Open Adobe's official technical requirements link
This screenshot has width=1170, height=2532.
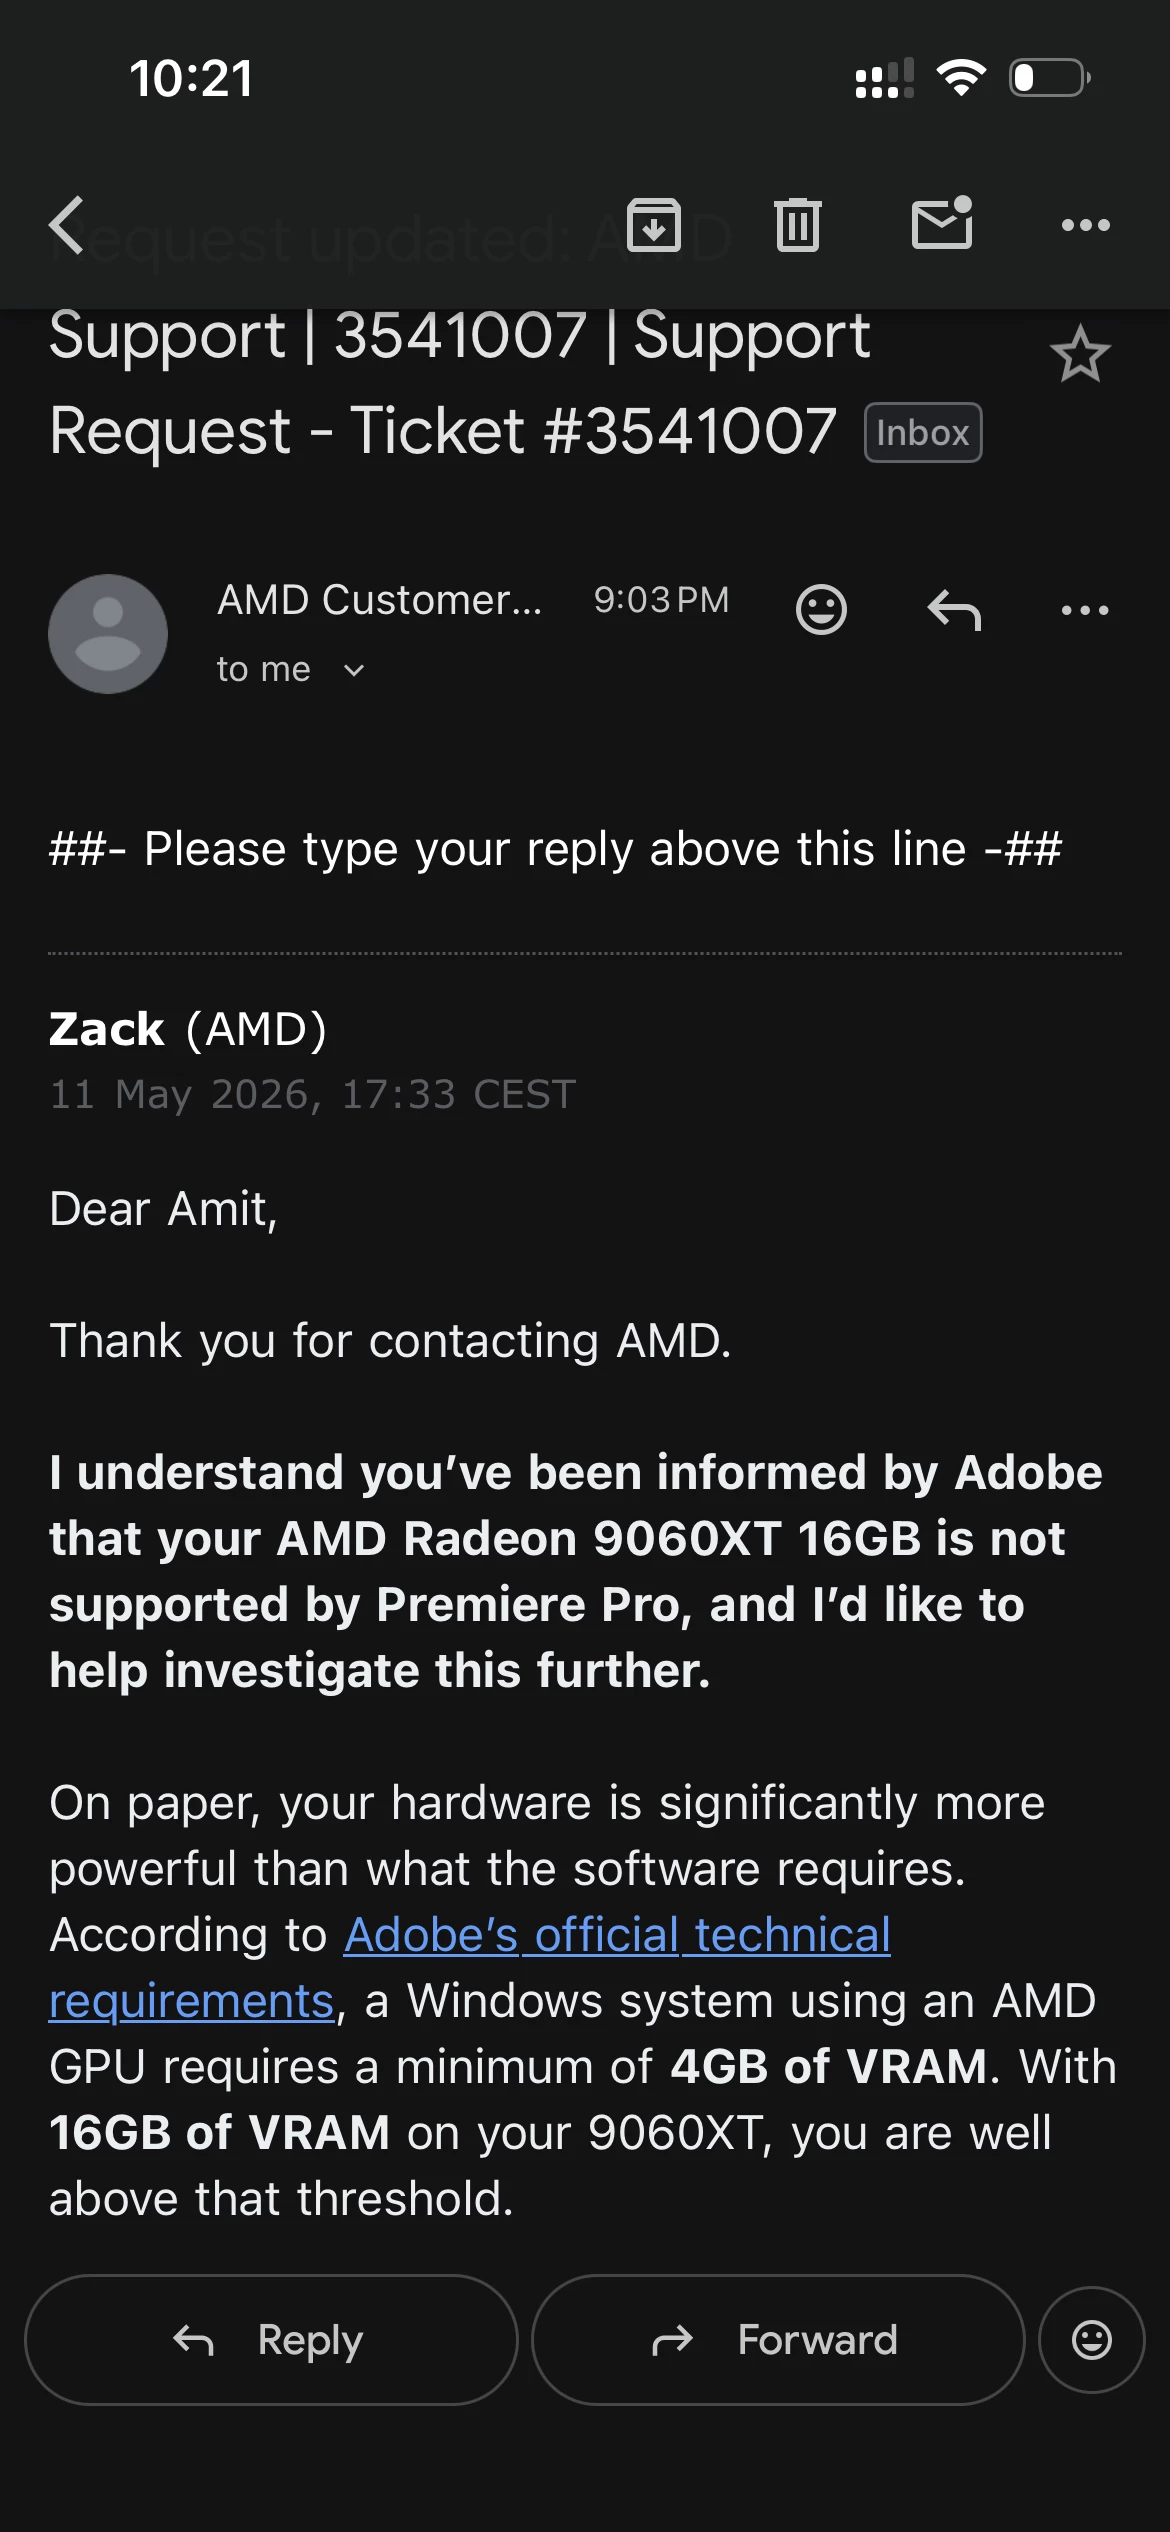click(470, 1968)
